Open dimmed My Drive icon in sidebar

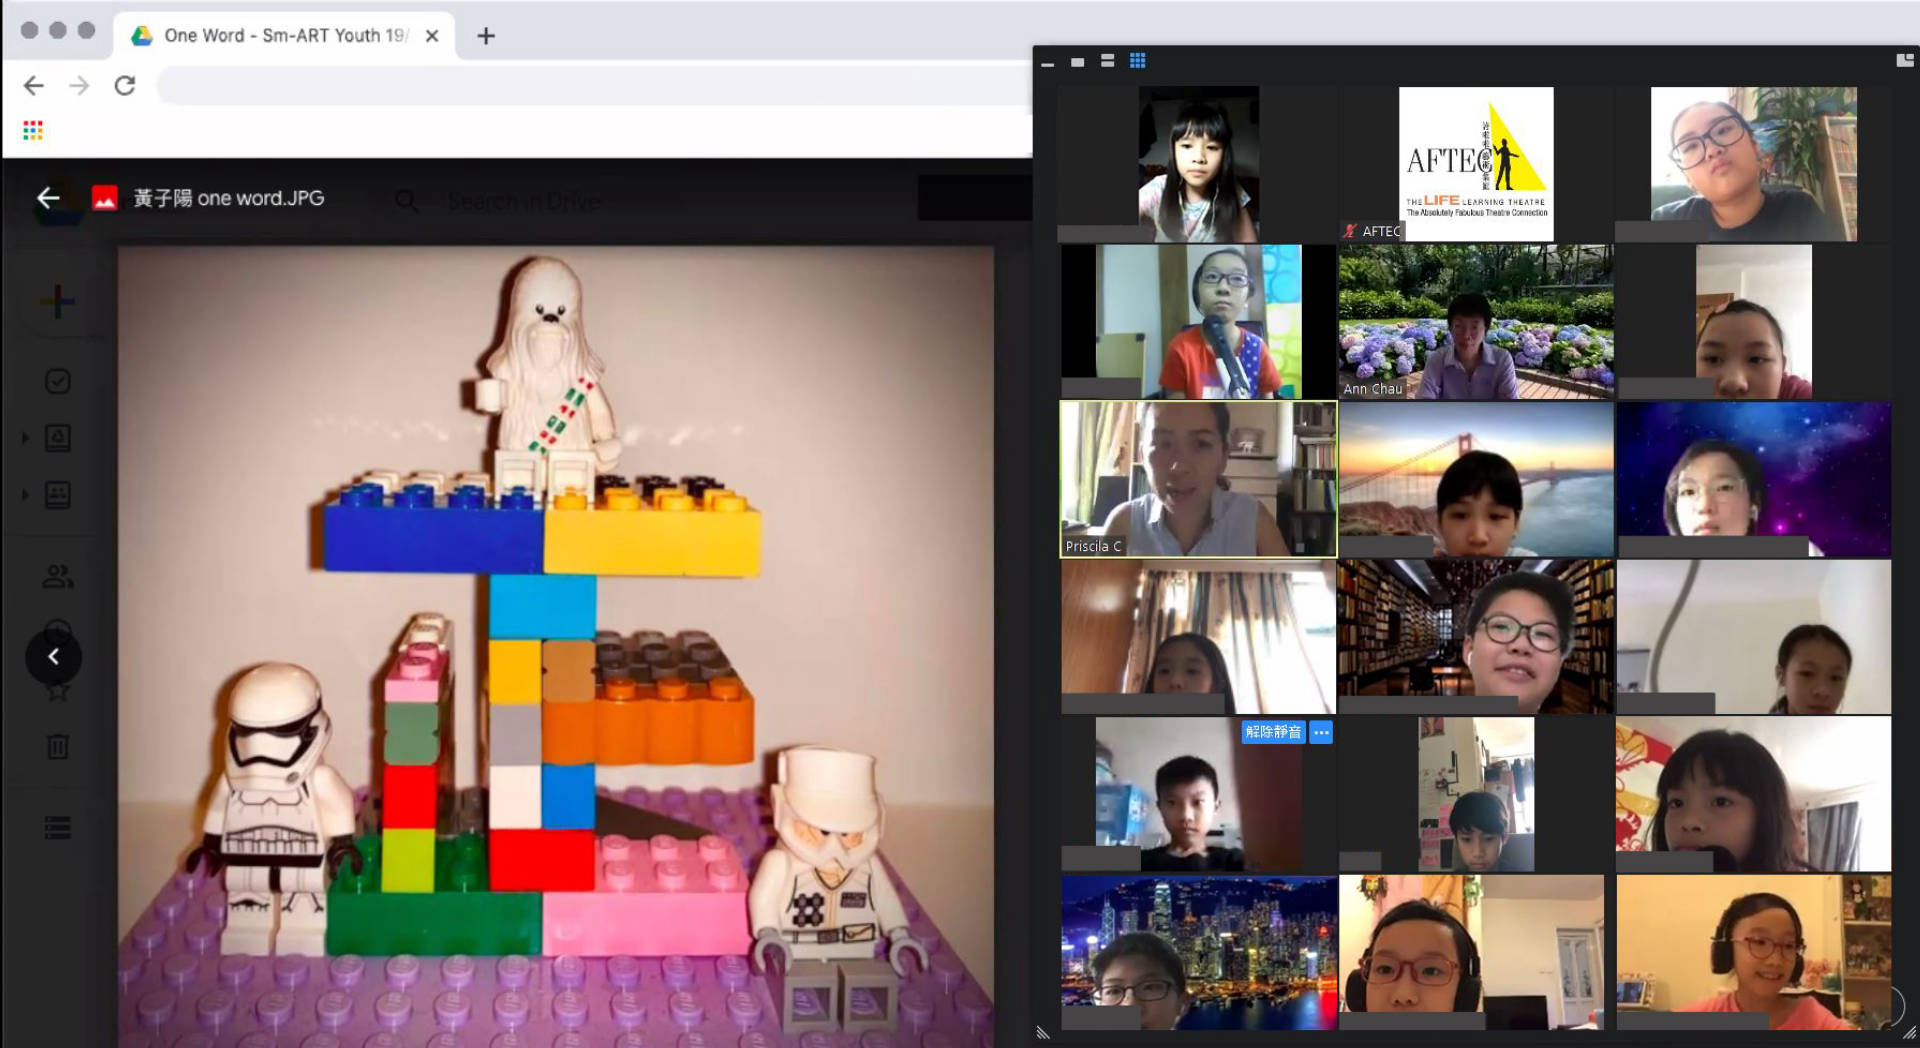58,437
